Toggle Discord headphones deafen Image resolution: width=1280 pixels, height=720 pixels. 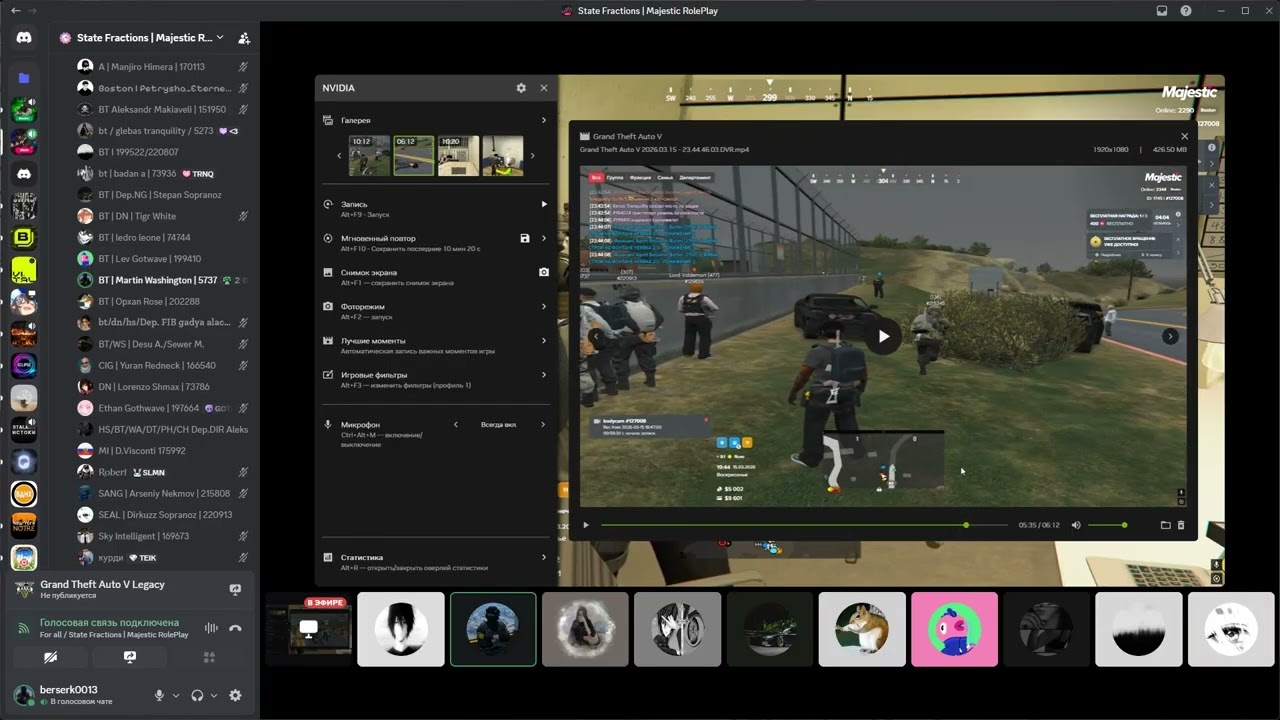click(197, 695)
